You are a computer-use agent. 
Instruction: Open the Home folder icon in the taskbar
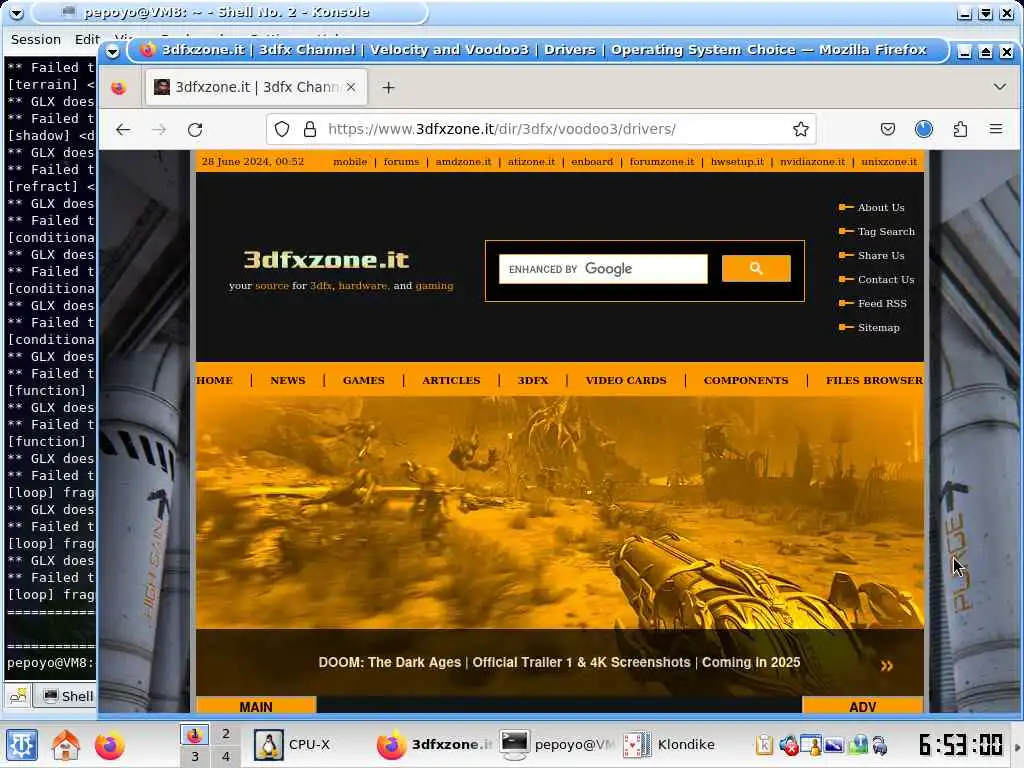tap(66, 745)
